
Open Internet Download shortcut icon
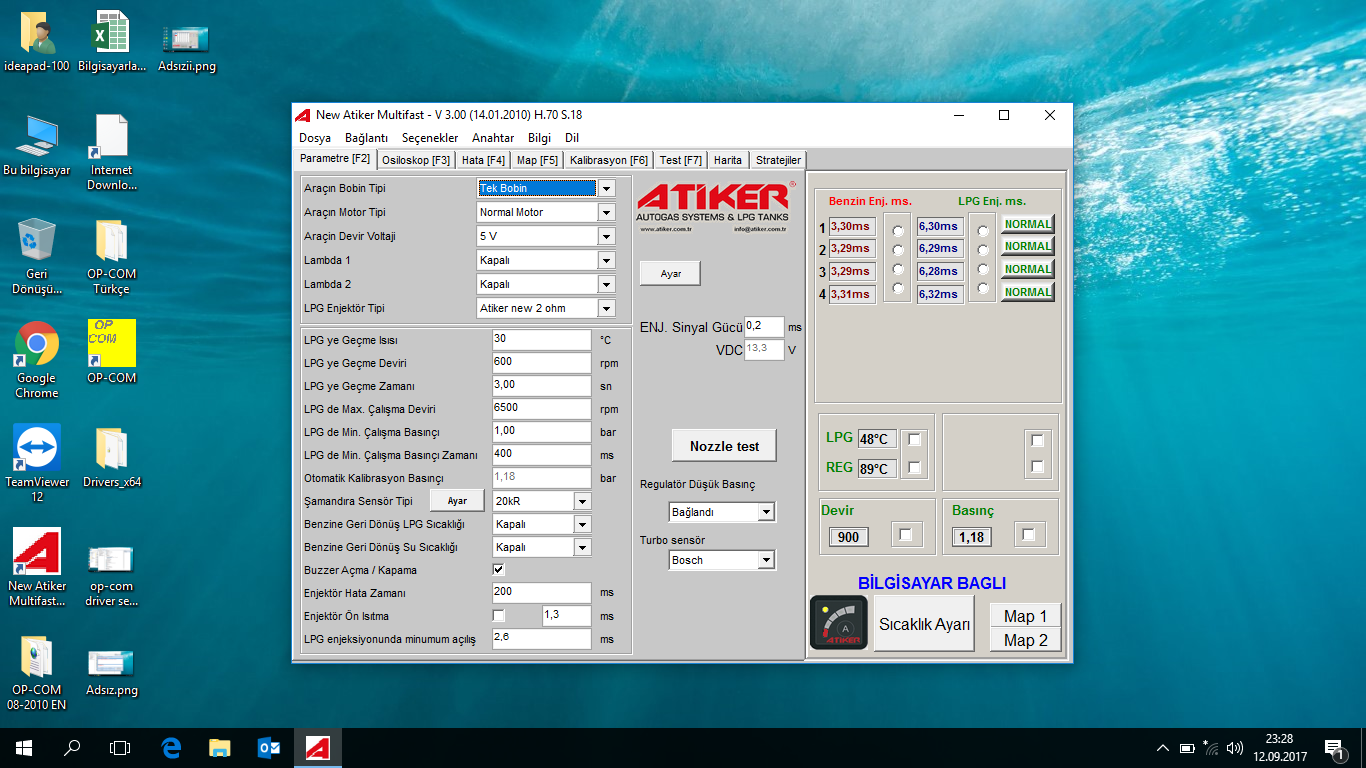coord(112,152)
